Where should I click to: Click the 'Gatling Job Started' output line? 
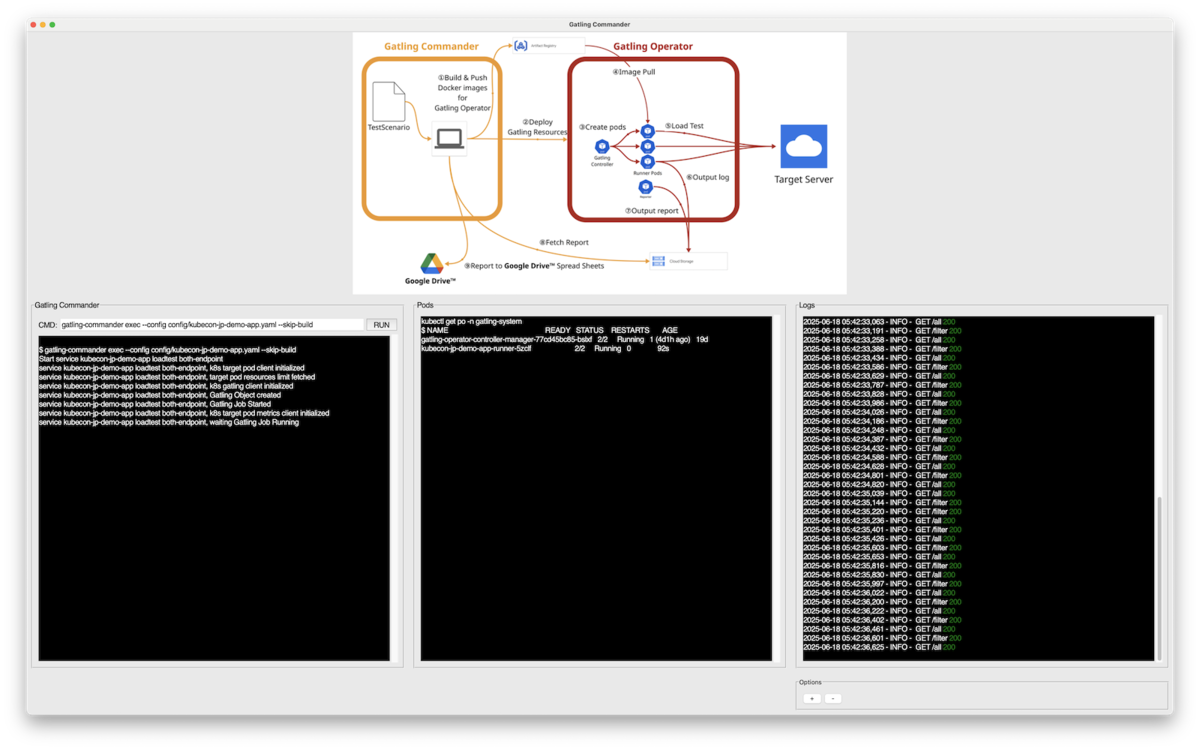coord(155,404)
